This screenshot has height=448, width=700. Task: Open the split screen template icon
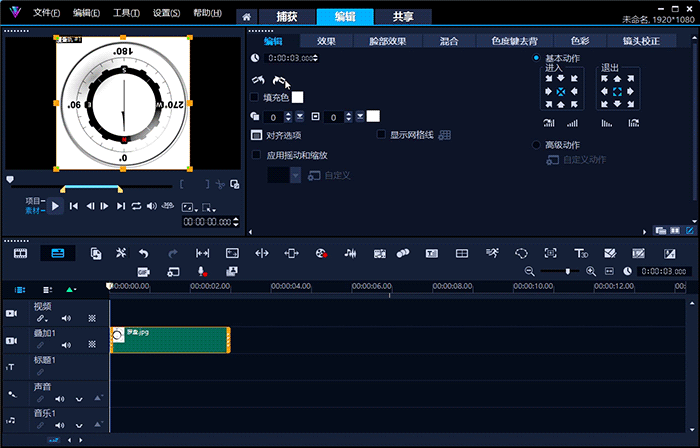coord(462,253)
